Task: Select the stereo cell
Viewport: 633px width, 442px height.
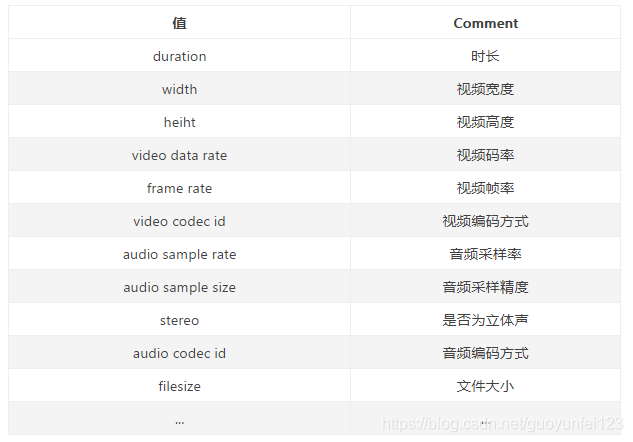Action: click(179, 320)
